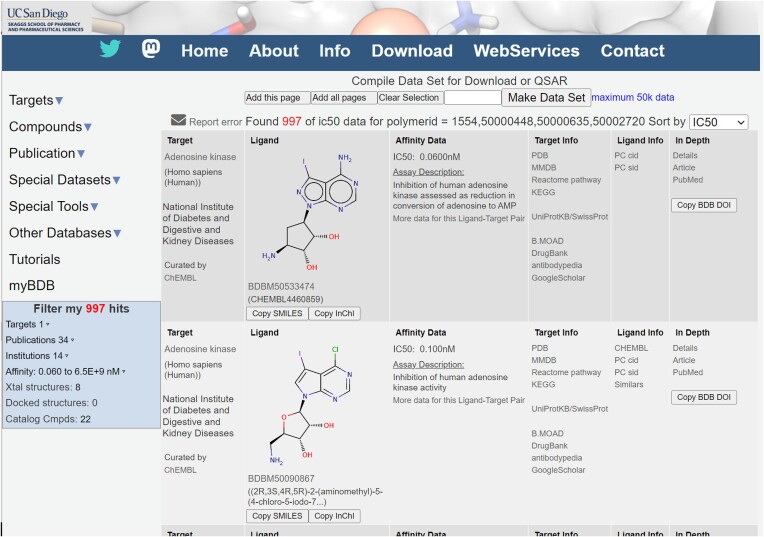This screenshot has width=764, height=537.
Task: Copy InChI for ligand BDBM50533474
Action: pyautogui.click(x=334, y=313)
